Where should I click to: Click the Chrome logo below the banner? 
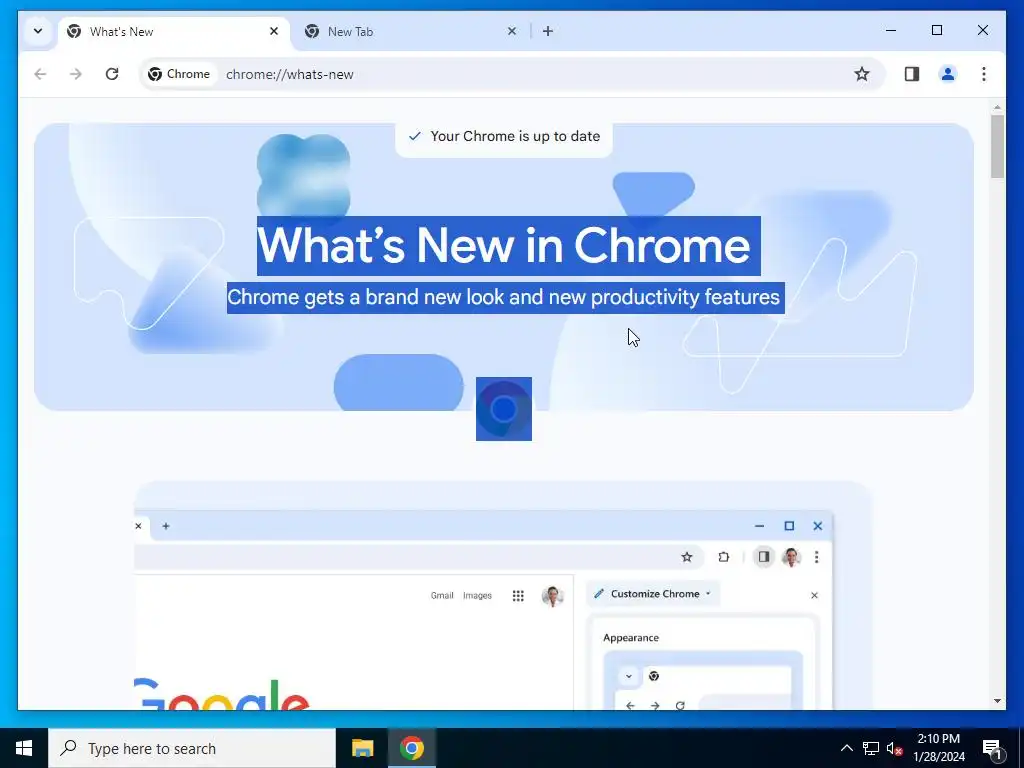click(504, 409)
